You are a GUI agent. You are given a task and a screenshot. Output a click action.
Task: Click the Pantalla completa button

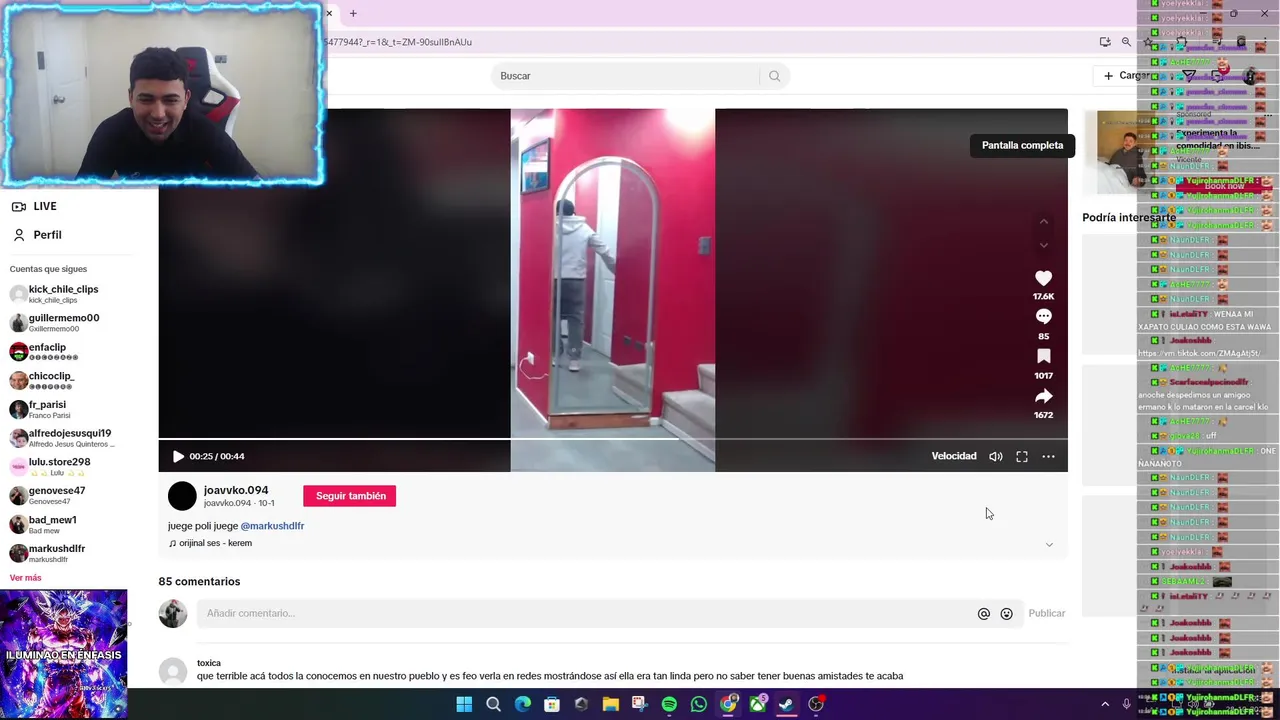[x=1022, y=145]
